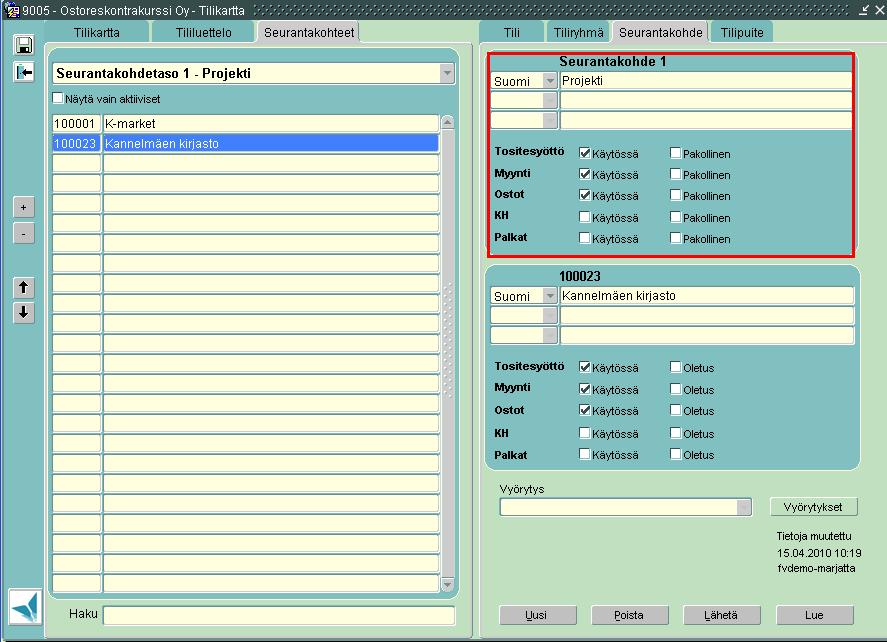Switch to the Tiliryhmä tab
The width and height of the screenshot is (887, 642).
point(578,32)
